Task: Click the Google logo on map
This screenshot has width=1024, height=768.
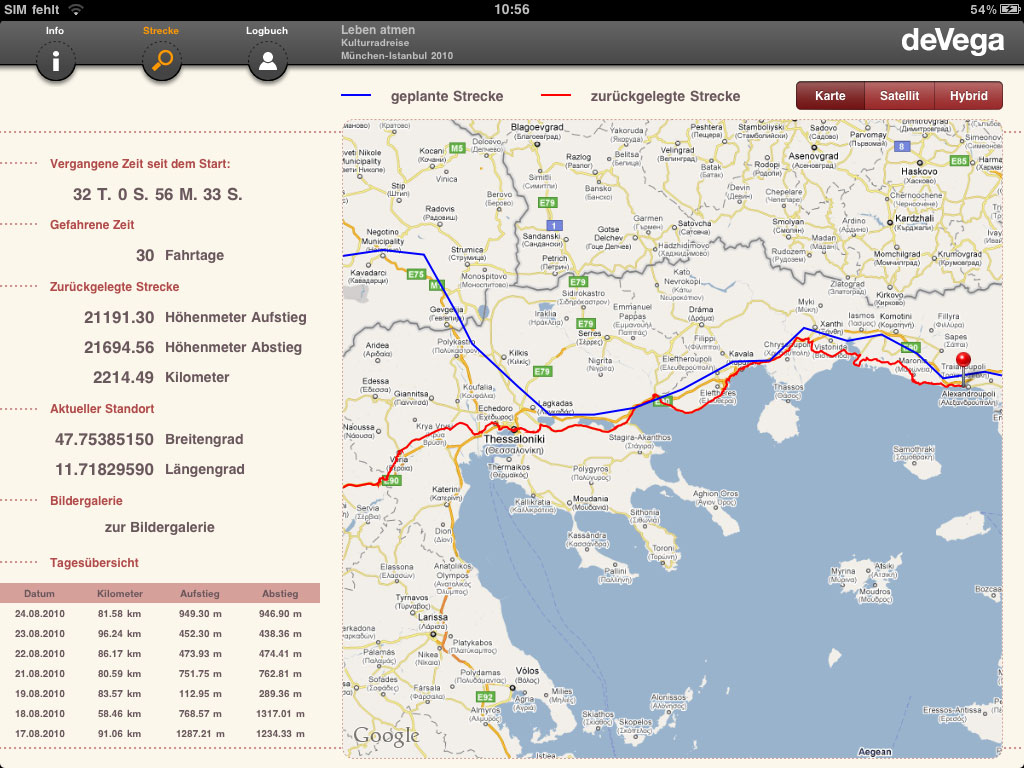Action: pyautogui.click(x=387, y=736)
